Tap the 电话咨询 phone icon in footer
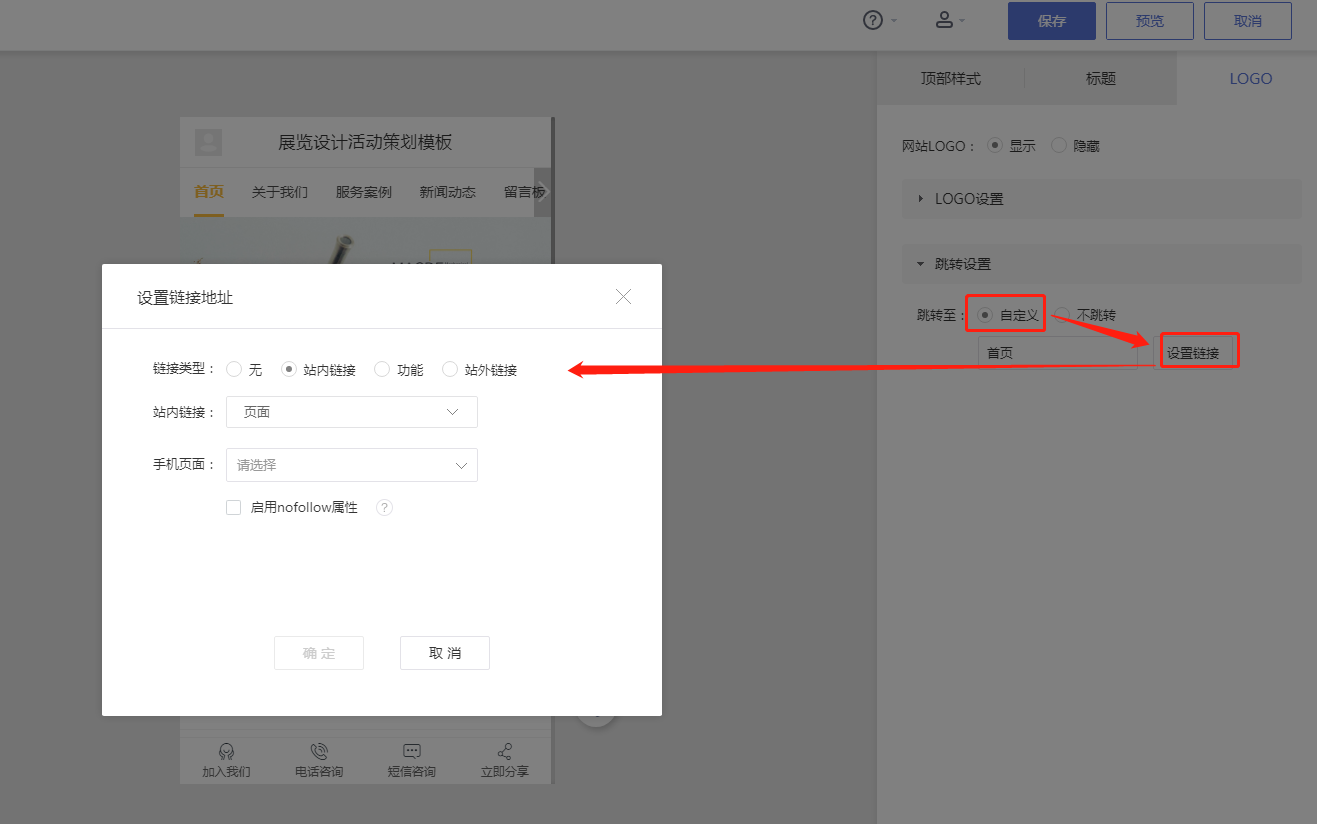 click(319, 752)
